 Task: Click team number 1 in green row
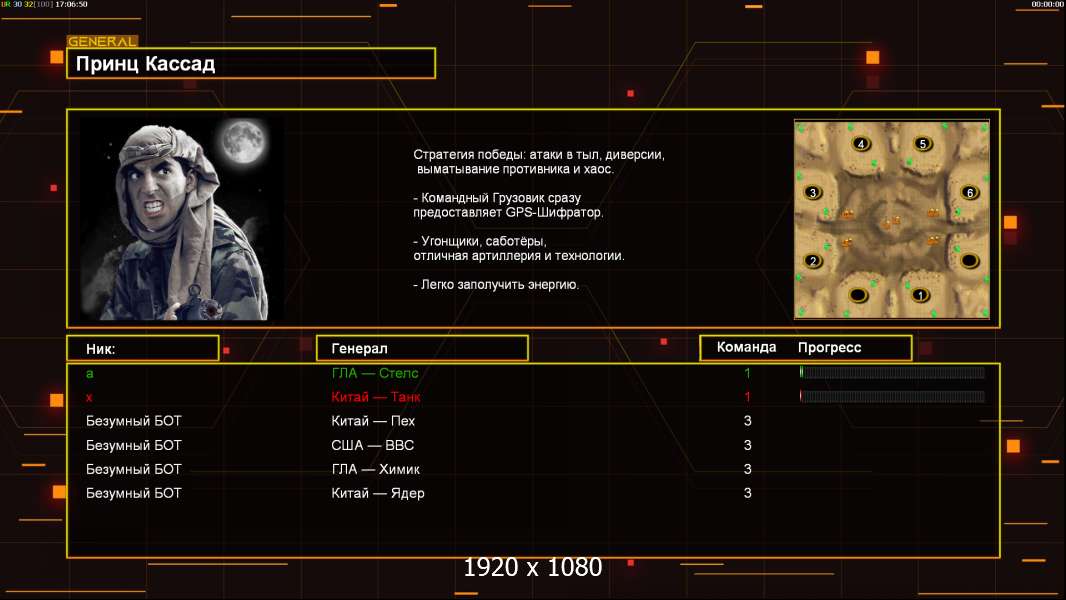[747, 373]
